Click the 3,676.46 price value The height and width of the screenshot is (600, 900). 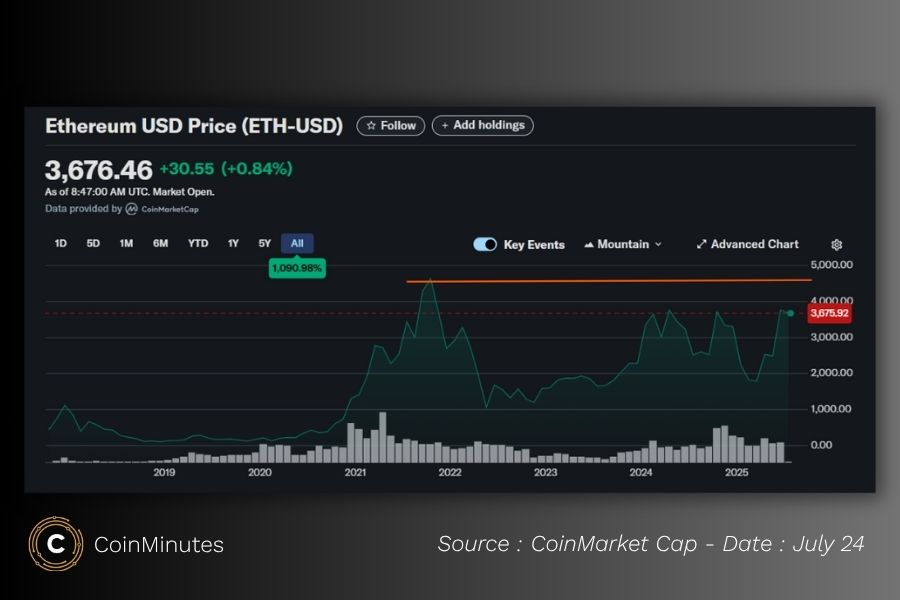(99, 170)
